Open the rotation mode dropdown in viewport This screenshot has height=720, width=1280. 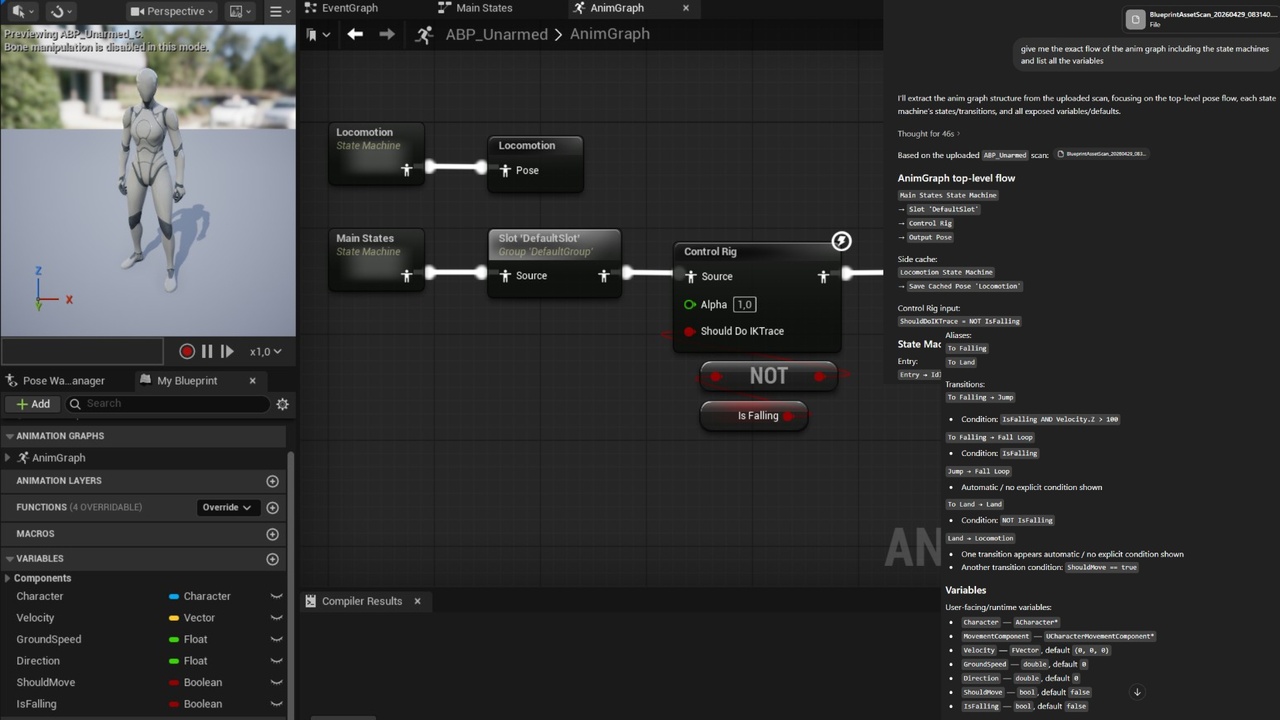coord(62,11)
